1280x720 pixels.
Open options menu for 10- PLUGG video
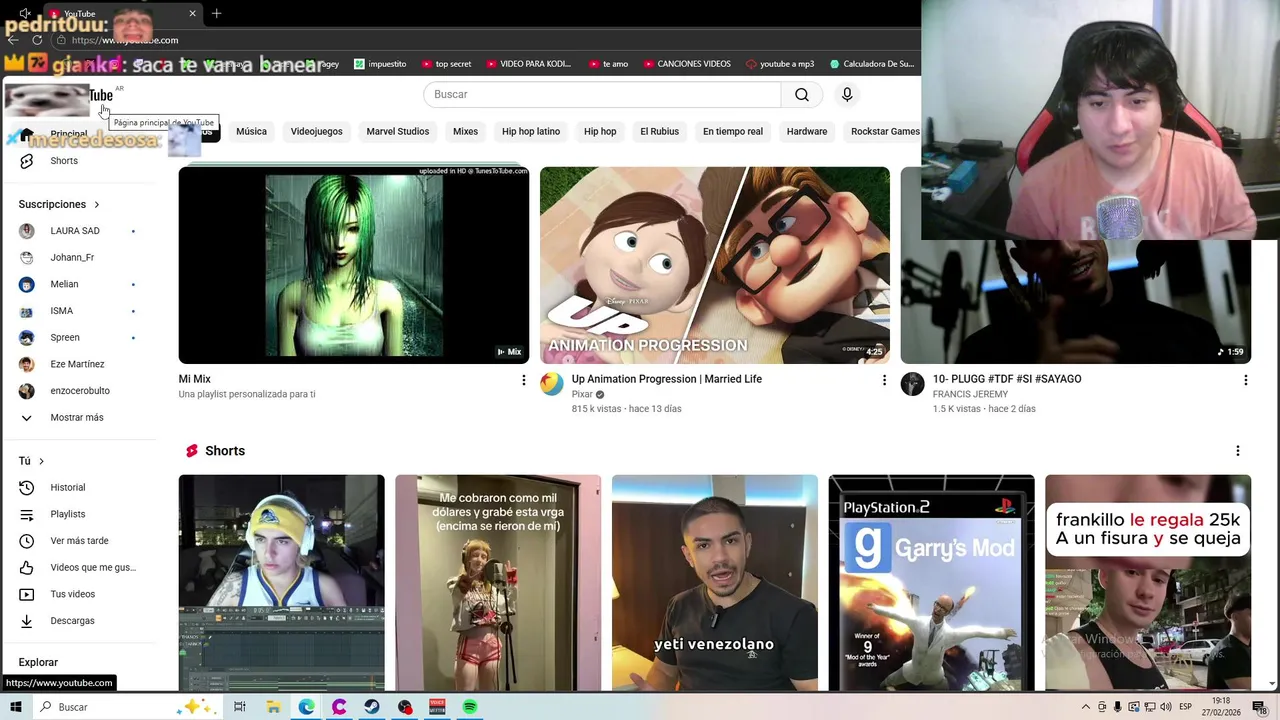coord(1245,380)
